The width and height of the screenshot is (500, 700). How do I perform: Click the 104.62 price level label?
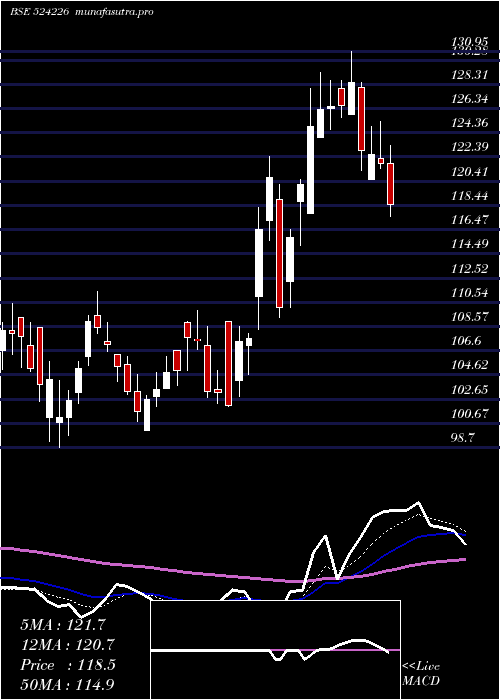[x=470, y=365]
